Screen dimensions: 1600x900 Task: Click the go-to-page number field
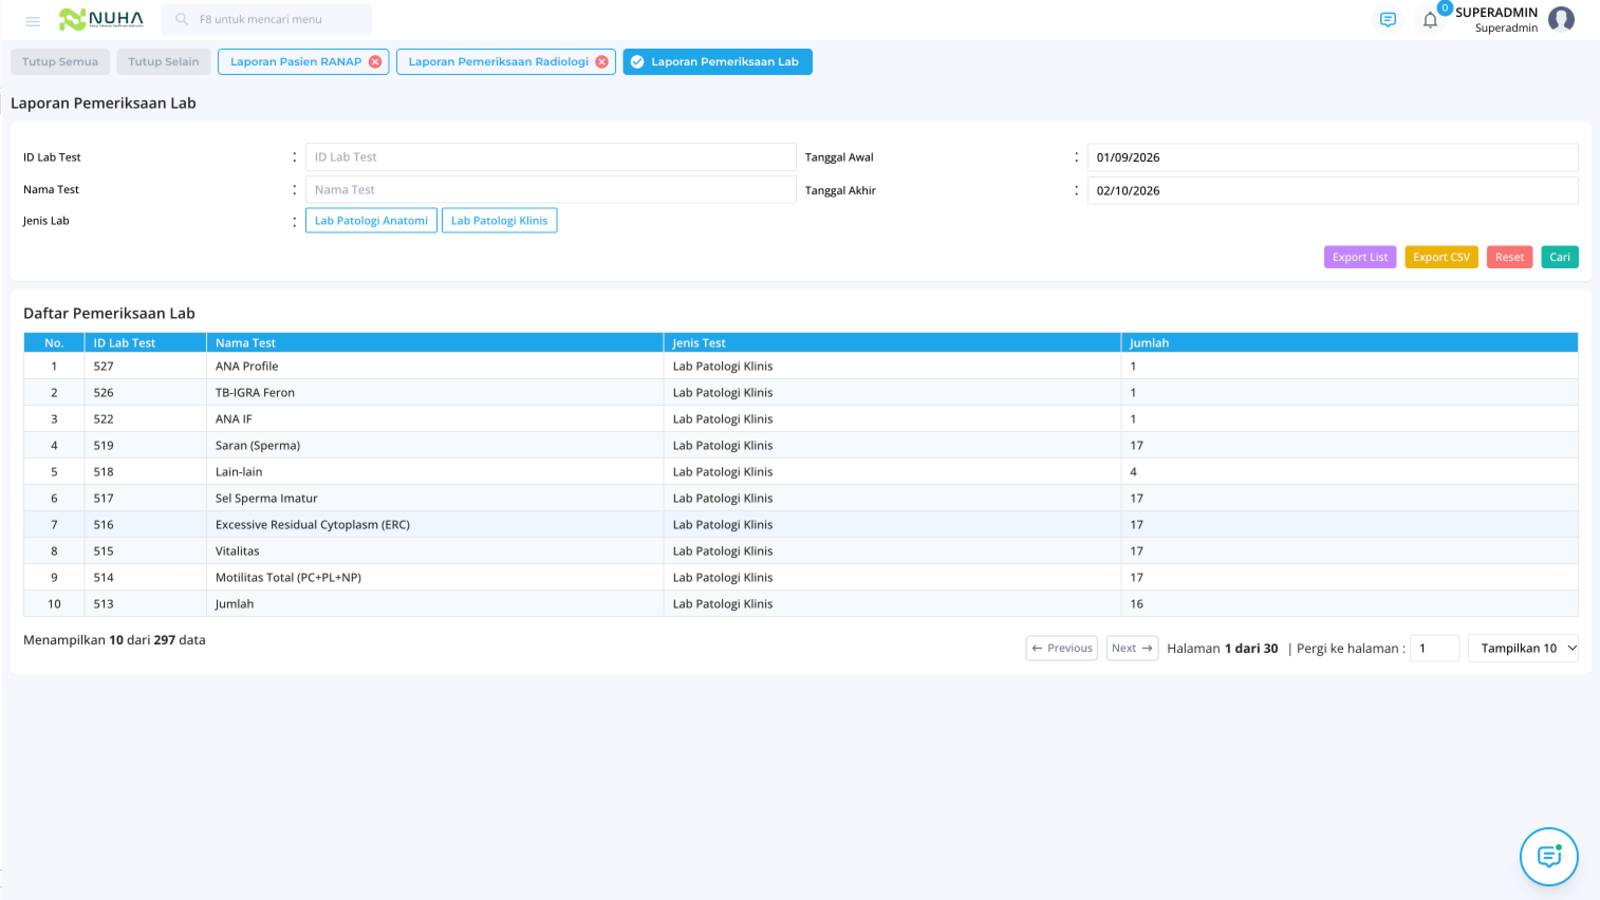point(1434,648)
